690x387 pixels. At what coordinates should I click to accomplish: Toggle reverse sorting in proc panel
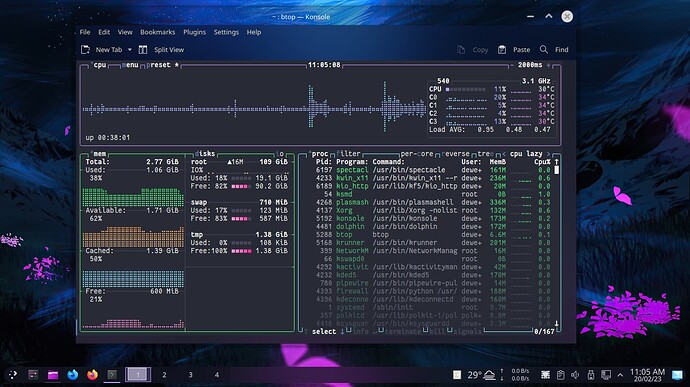tap(455, 154)
